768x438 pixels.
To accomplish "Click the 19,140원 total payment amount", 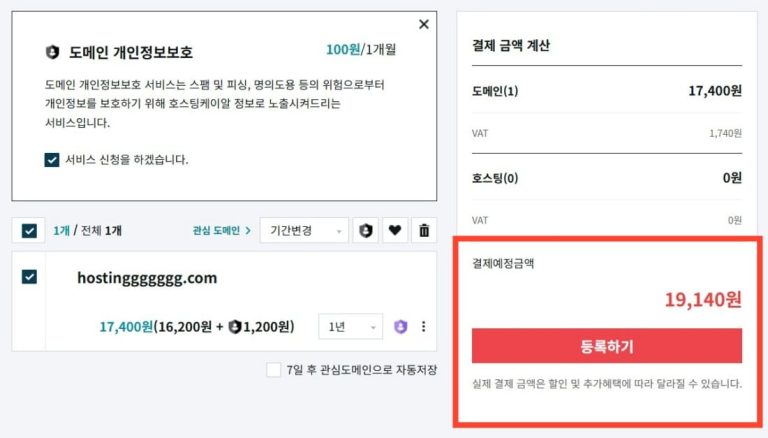I will click(x=702, y=299).
